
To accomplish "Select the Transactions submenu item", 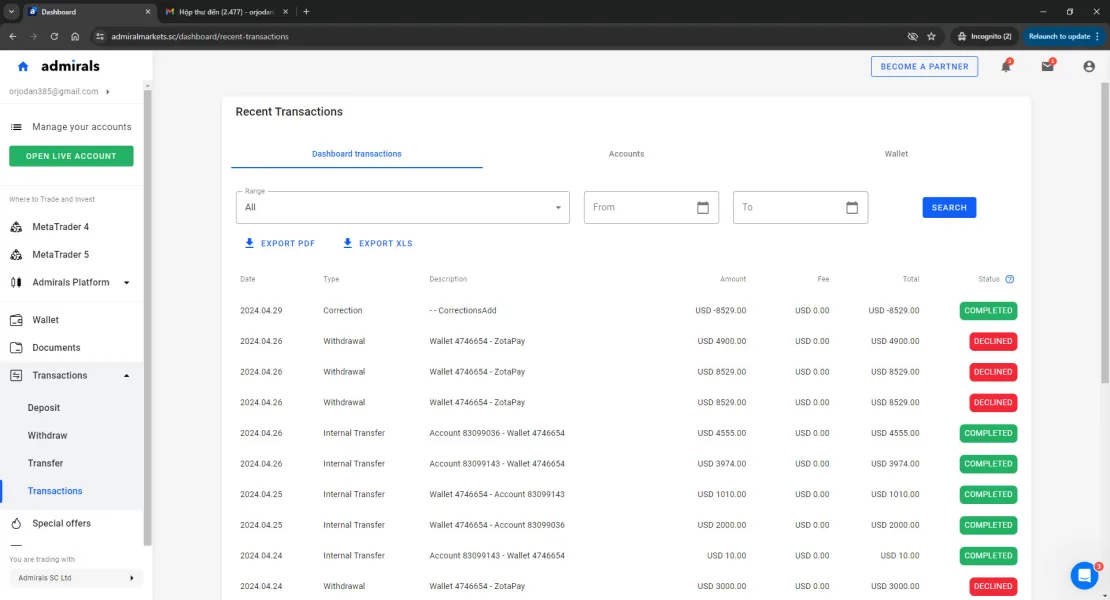I will tap(55, 490).
